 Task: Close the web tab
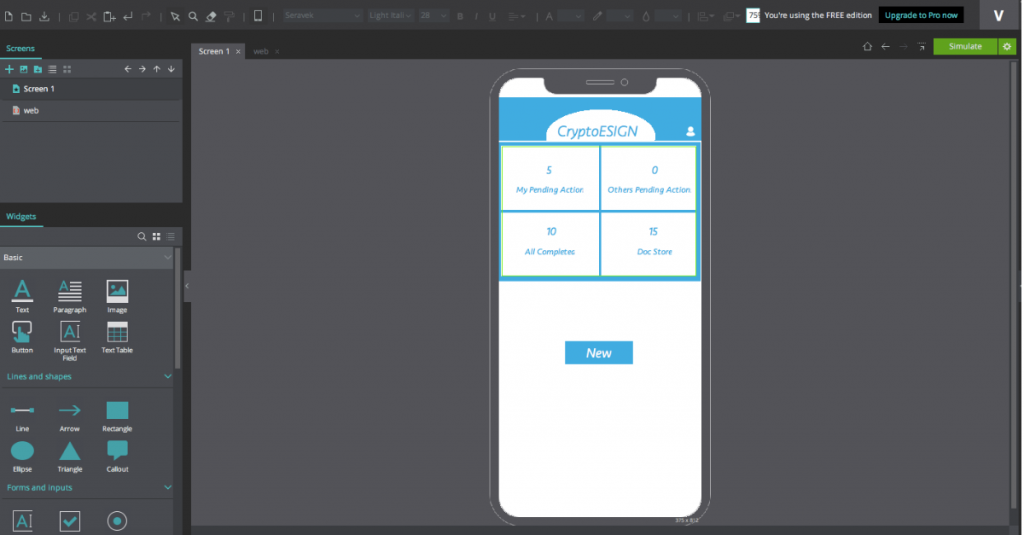[x=277, y=52]
